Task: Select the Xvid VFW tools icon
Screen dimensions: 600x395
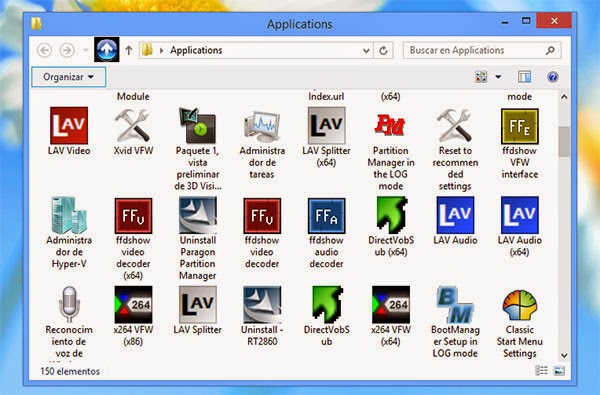Action: pyautogui.click(x=133, y=126)
